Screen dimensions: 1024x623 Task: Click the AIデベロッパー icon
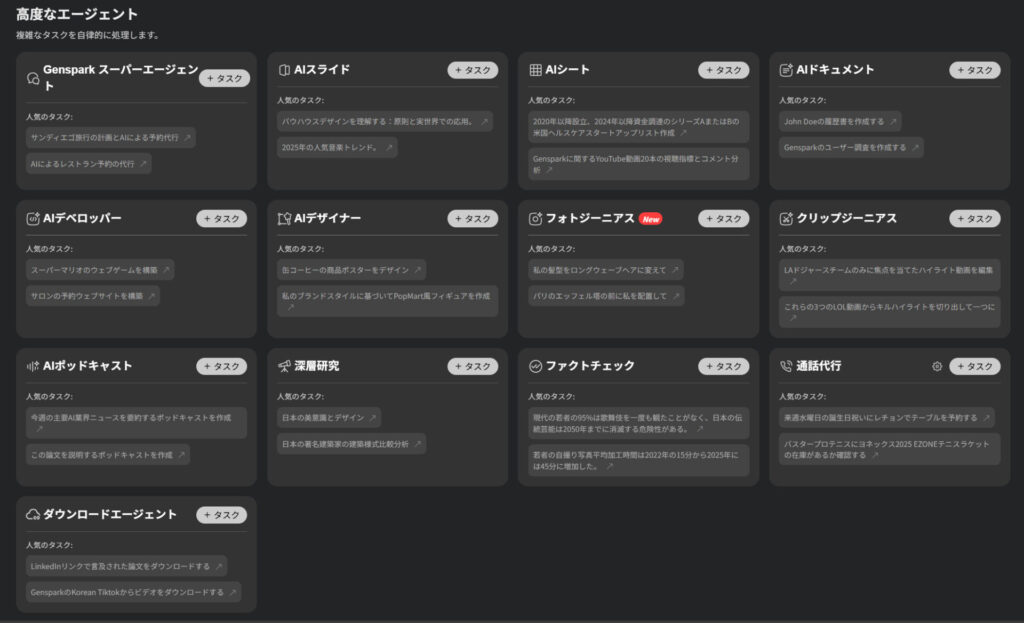point(33,218)
